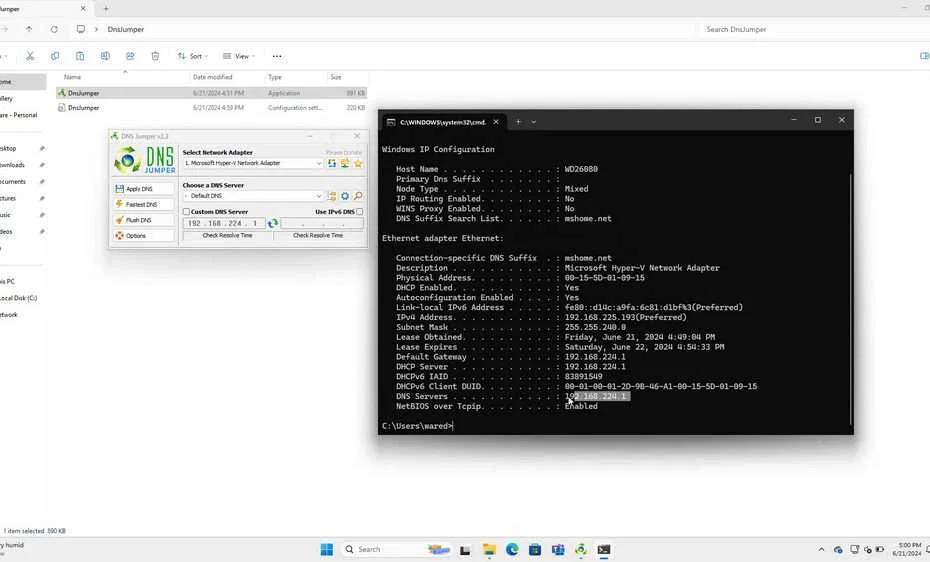The image size is (930, 562).
Task: Click the Paste icon in Explorer toolbar
Action: click(80, 56)
